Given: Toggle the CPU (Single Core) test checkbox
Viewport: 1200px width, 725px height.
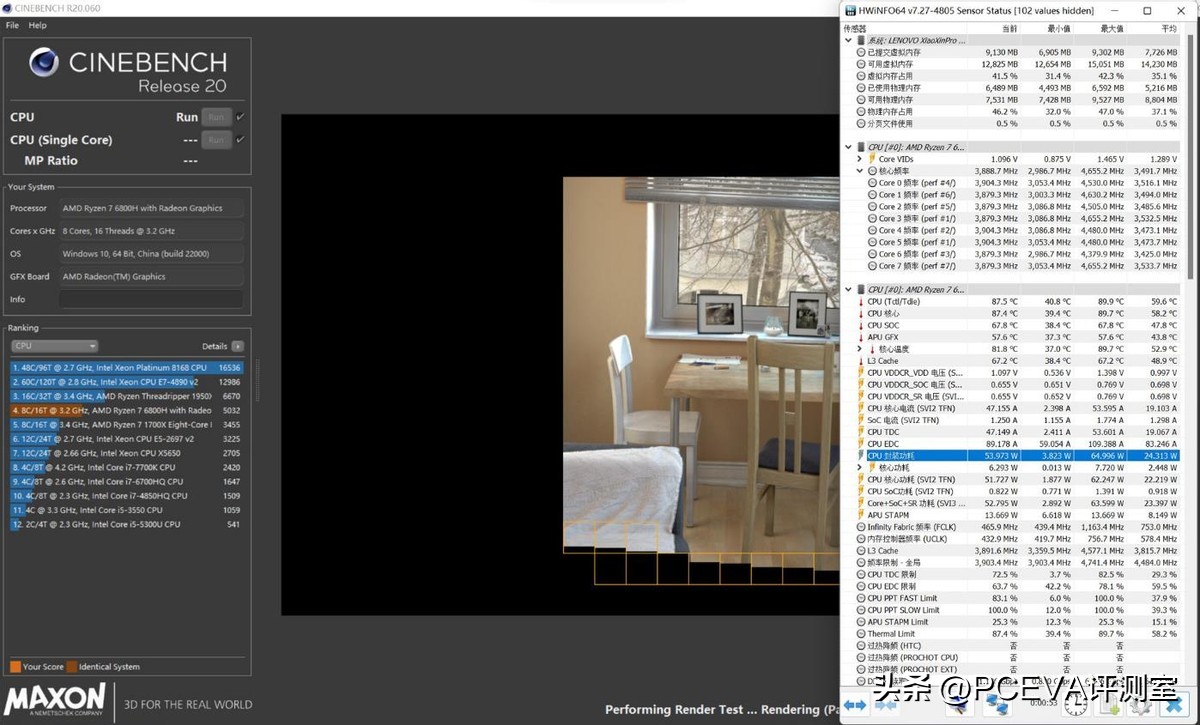Looking at the screenshot, I should tap(240, 140).
